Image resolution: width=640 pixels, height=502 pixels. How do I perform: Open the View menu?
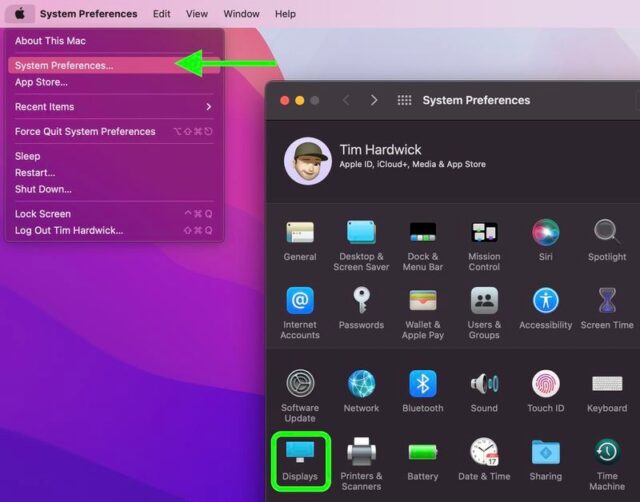[x=197, y=14]
